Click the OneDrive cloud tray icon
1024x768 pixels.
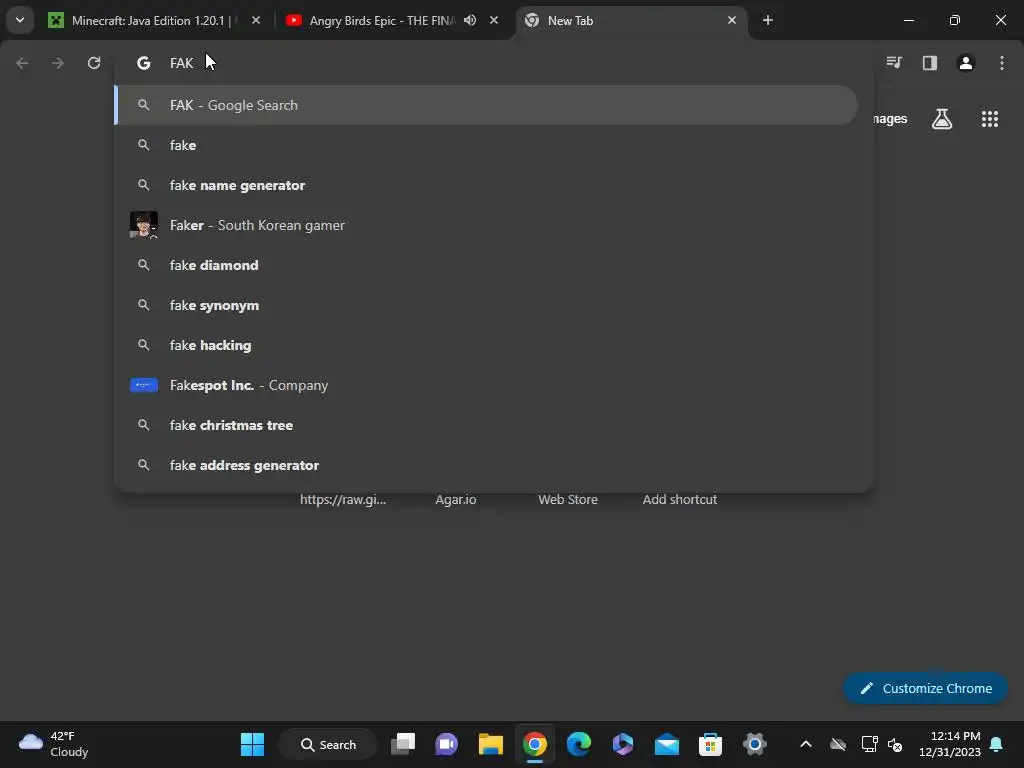(x=838, y=744)
